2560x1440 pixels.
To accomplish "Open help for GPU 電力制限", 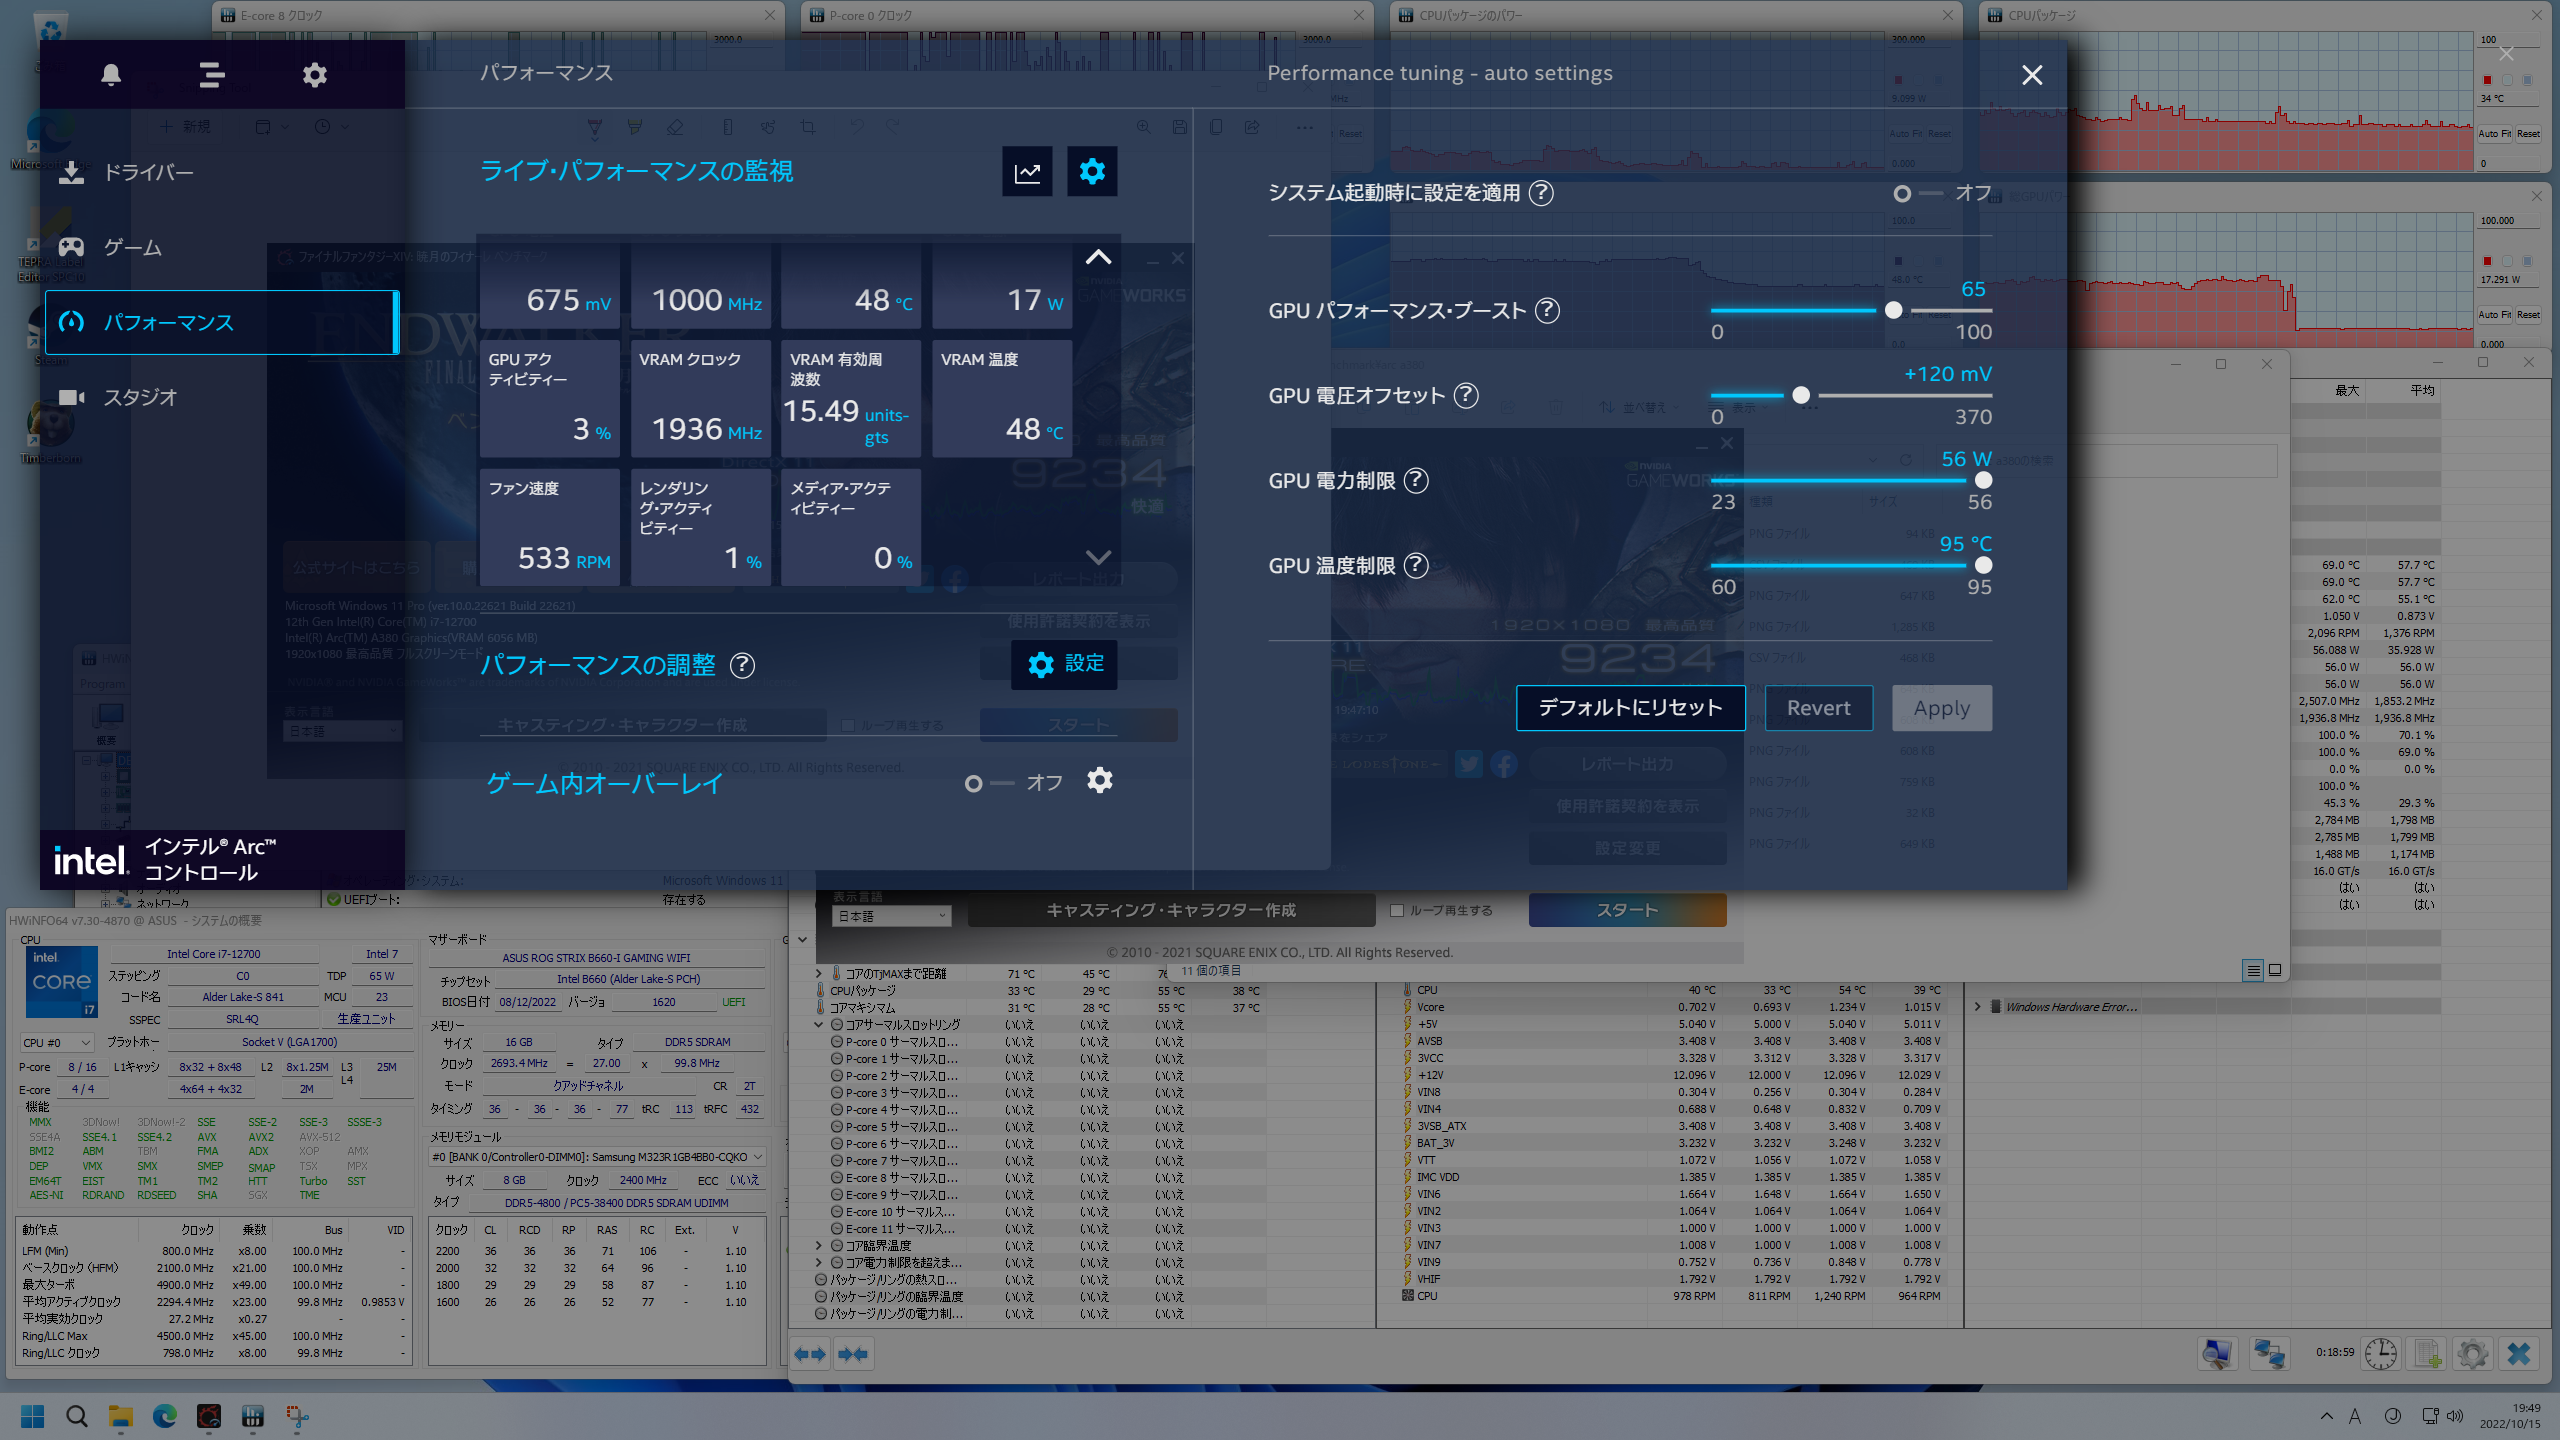I will (1416, 481).
